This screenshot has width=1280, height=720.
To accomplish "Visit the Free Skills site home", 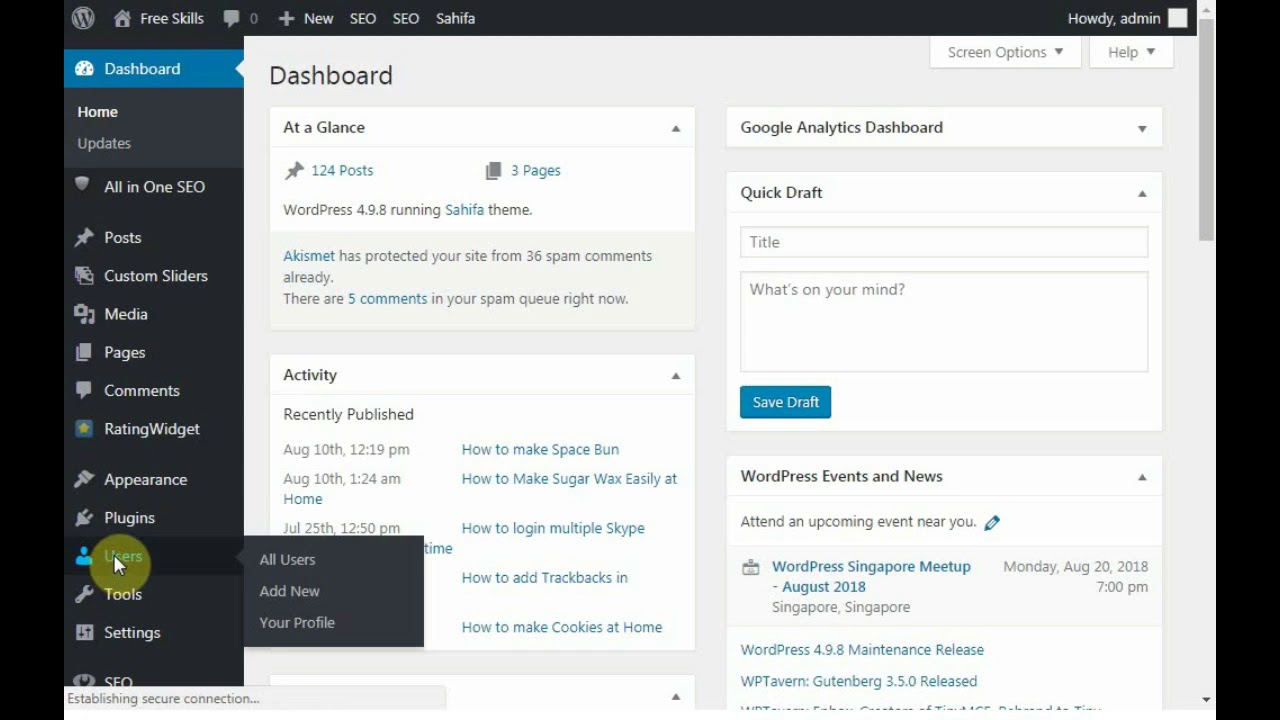I will [x=159, y=18].
